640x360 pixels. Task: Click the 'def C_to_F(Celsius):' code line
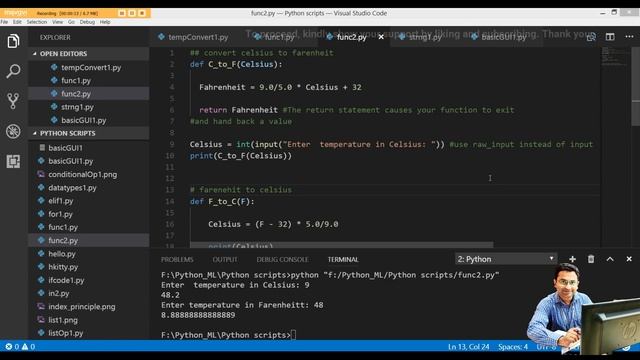[236, 64]
